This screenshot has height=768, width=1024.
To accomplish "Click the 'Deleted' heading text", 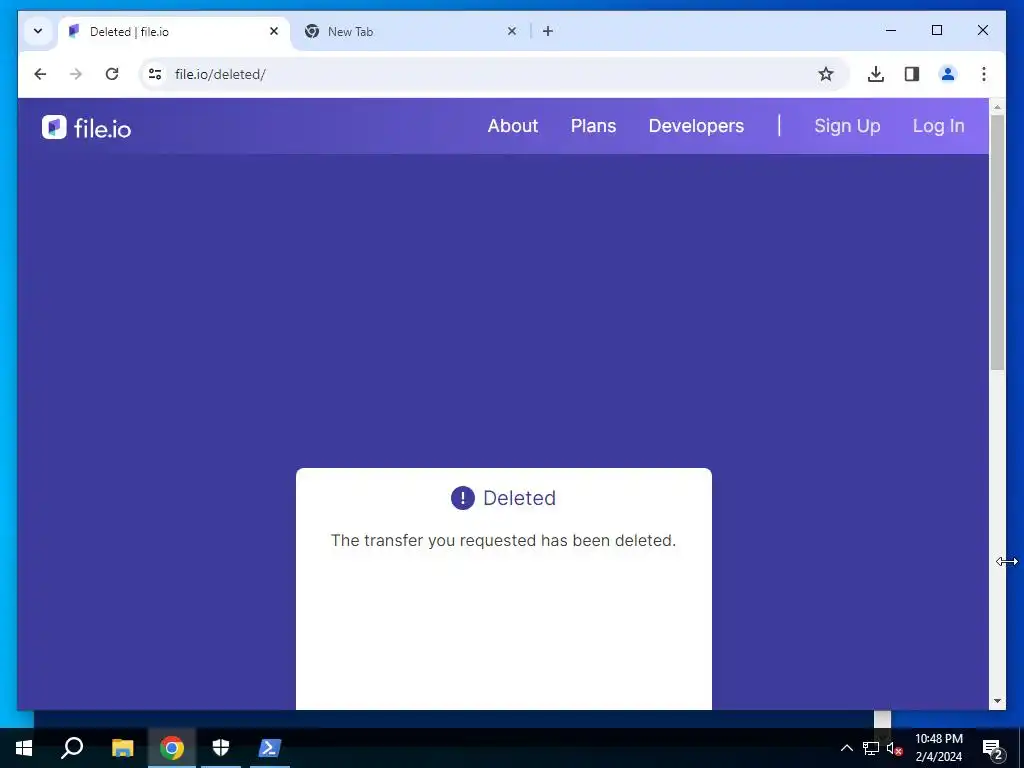I will pyautogui.click(x=519, y=498).
